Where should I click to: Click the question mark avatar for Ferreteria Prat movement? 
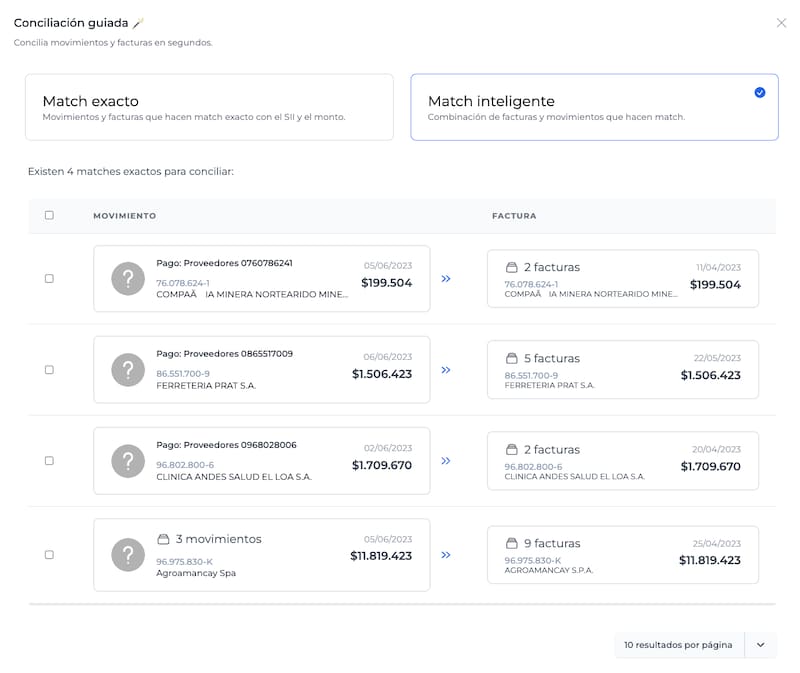pyautogui.click(x=128, y=369)
